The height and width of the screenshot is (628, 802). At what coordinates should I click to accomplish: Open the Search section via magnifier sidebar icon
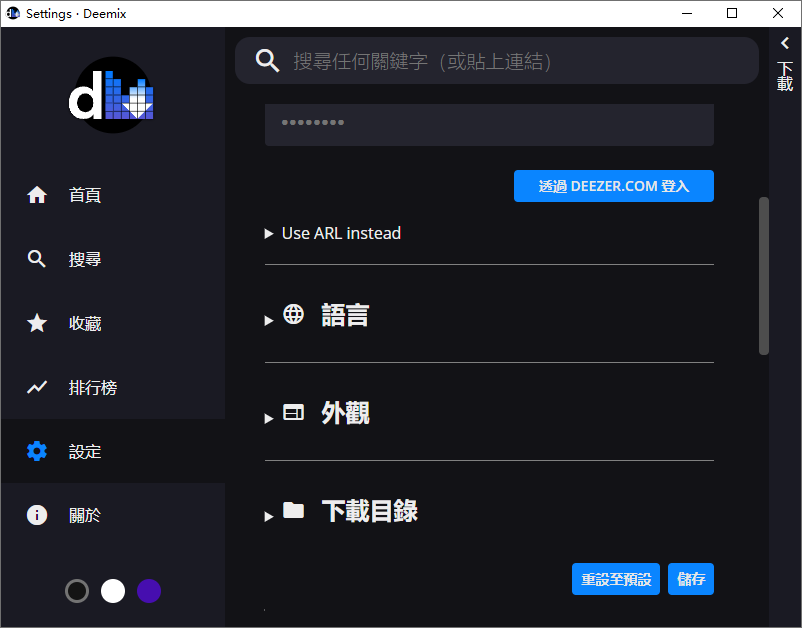pos(37,259)
